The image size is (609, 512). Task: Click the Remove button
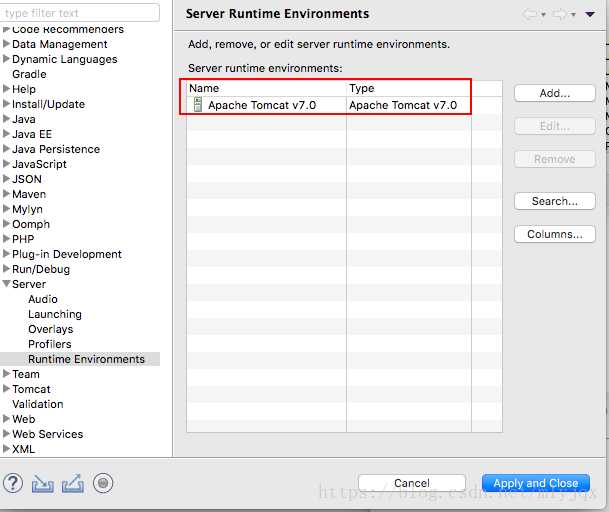pos(555,159)
